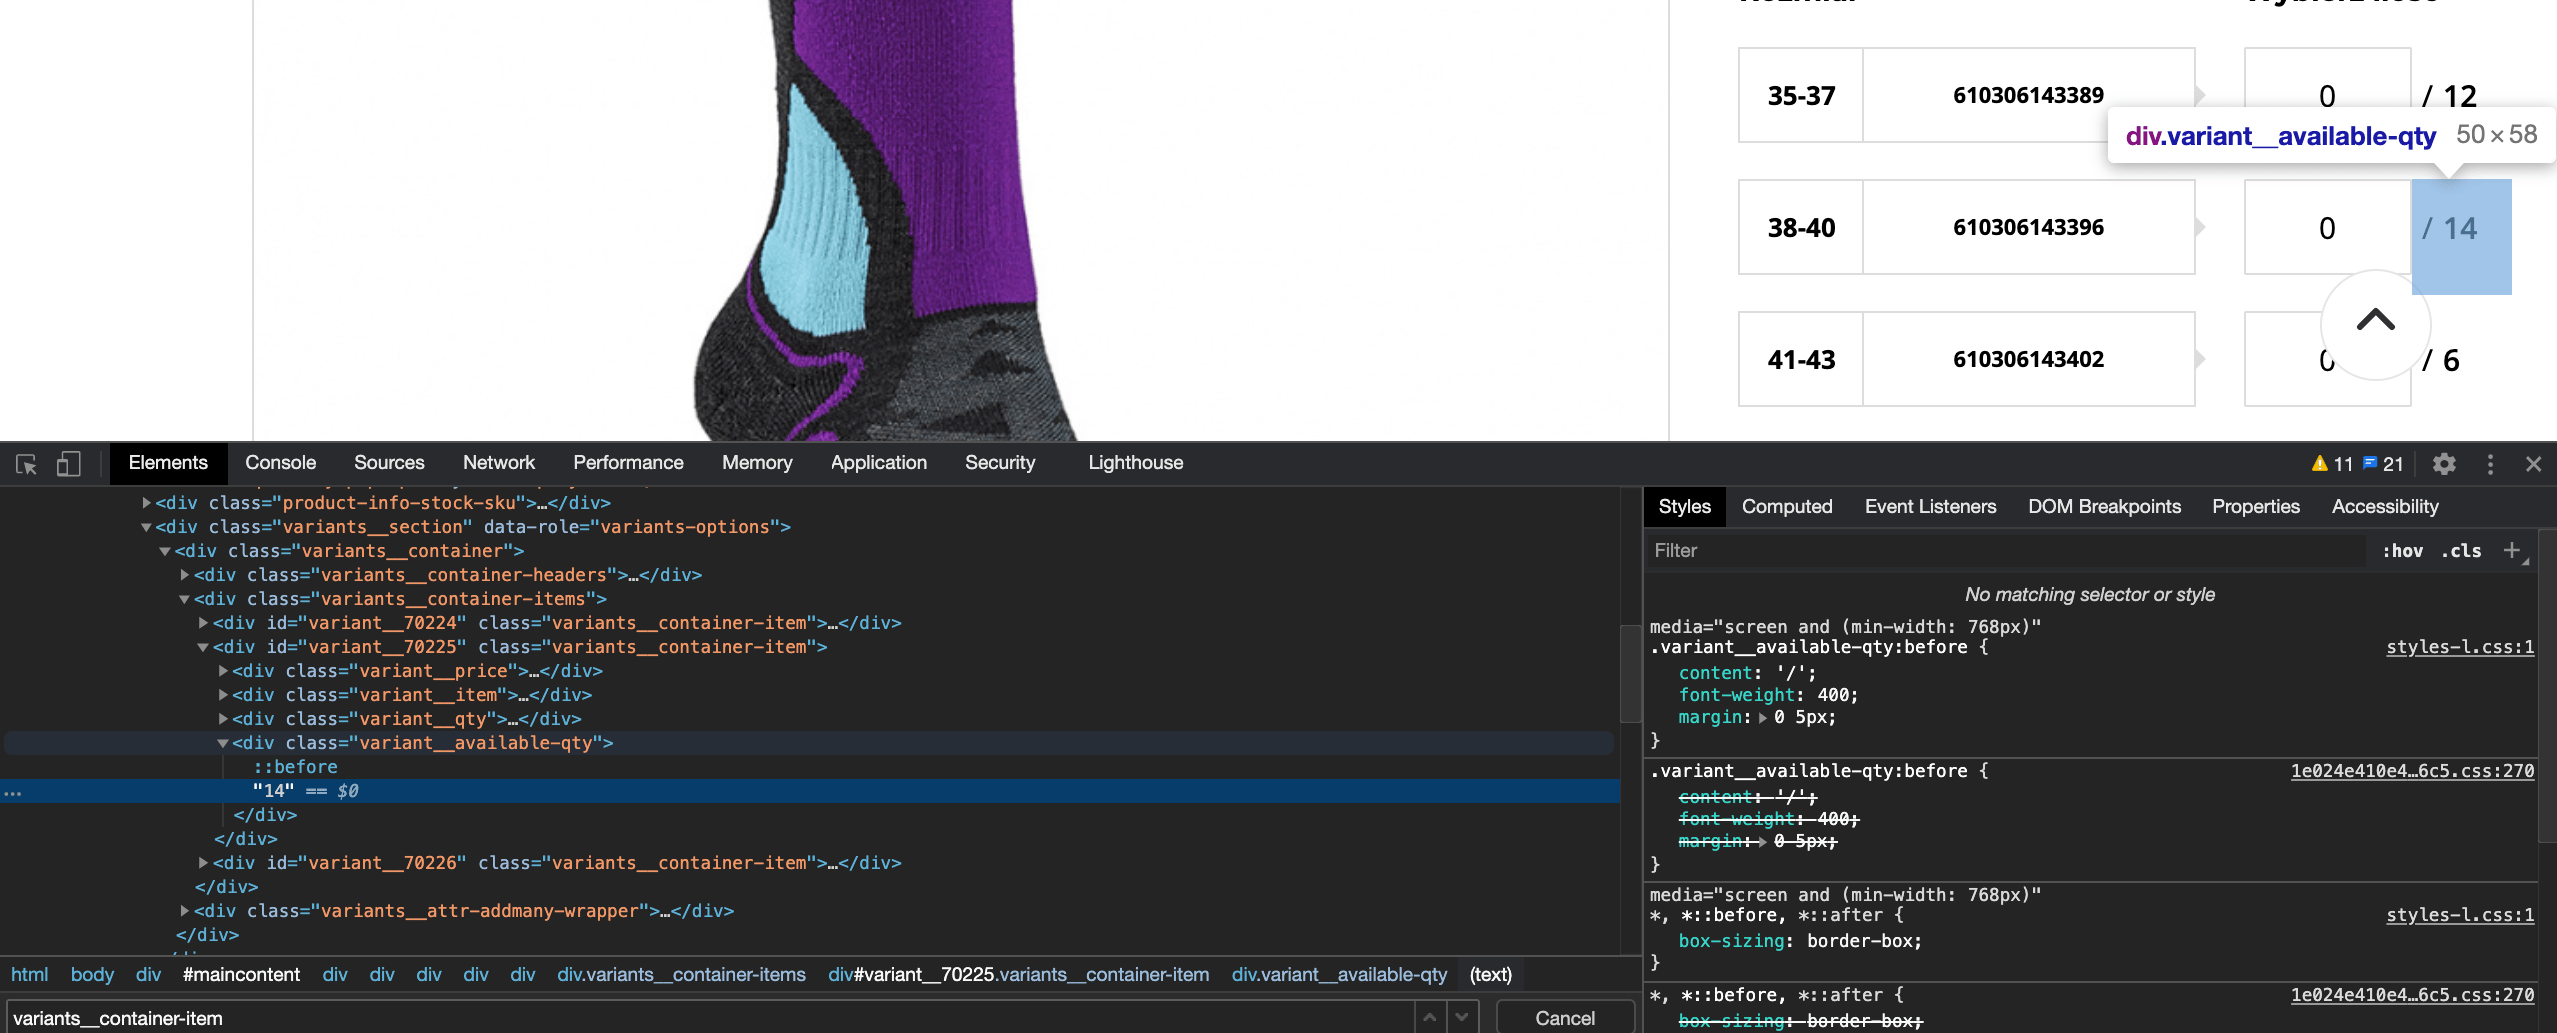Image resolution: width=2557 pixels, height=1033 pixels.
Task: Toggle the .cls class editor
Action: [x=2461, y=551]
